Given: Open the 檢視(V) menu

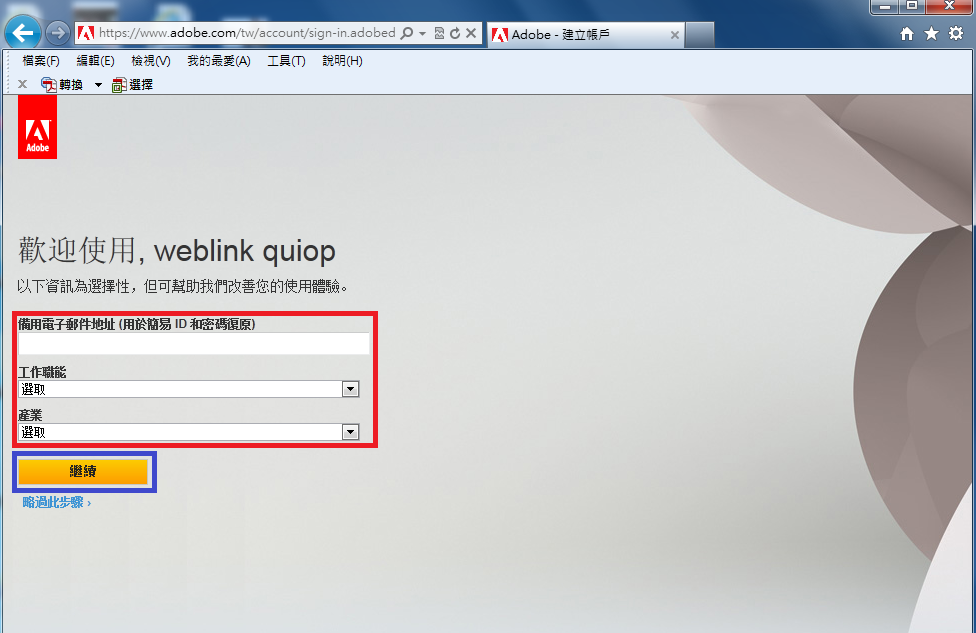Looking at the screenshot, I should click(151, 61).
